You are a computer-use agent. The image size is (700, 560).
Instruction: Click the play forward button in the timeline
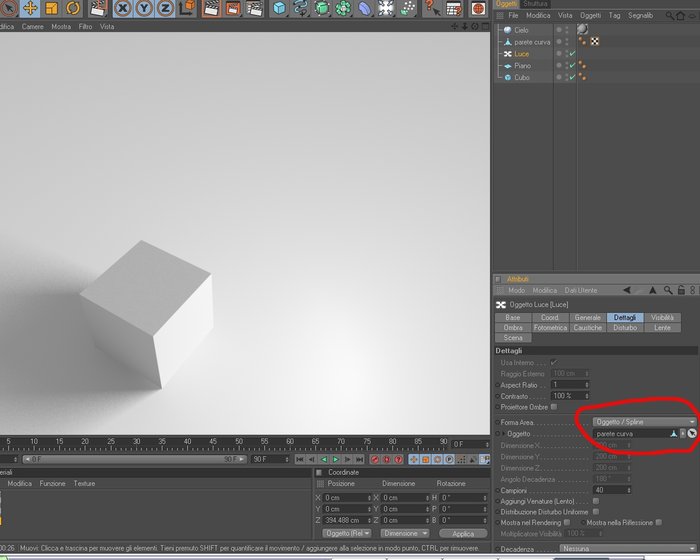tap(336, 459)
